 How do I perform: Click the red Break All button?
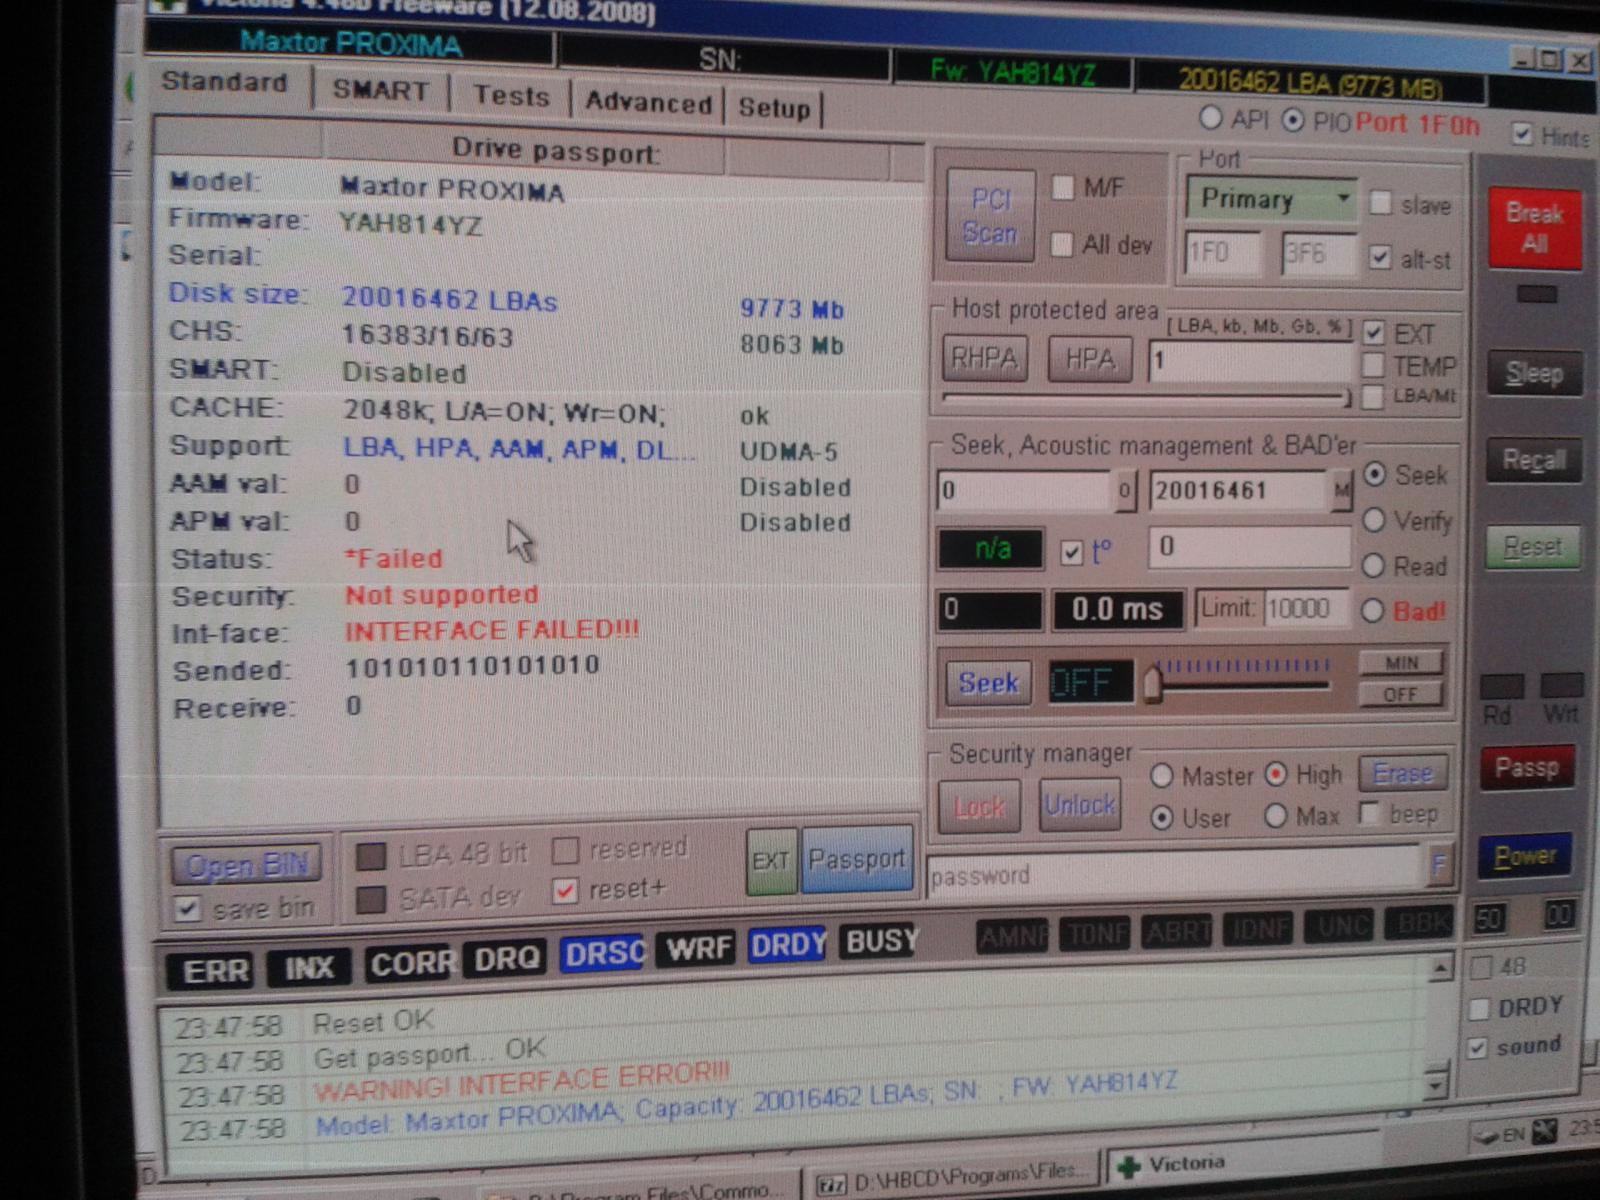[x=1534, y=228]
